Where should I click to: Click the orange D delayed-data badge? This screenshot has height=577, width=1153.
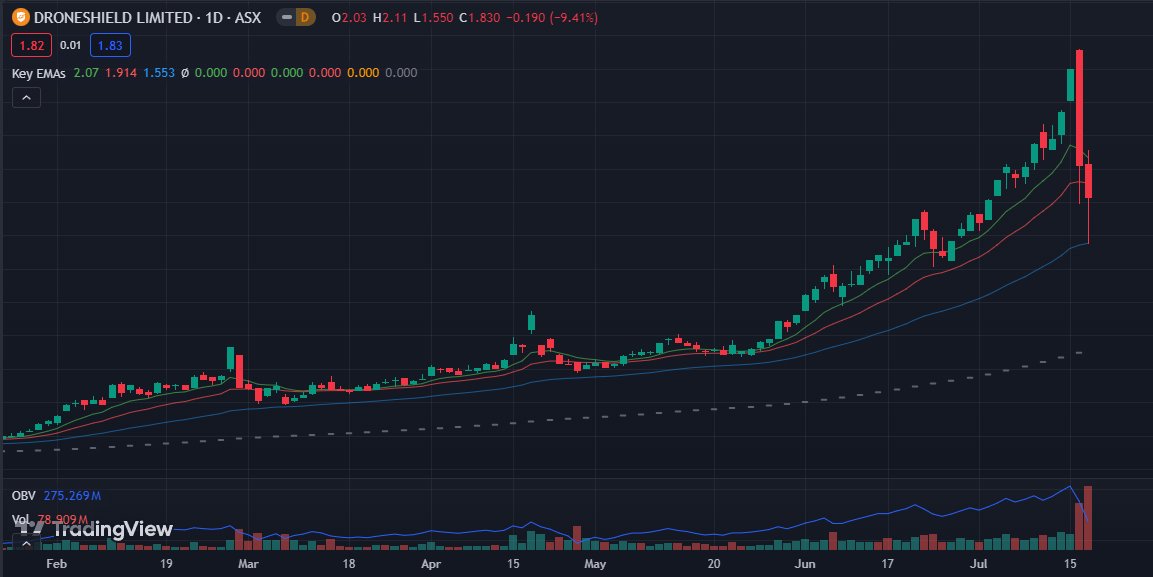pyautogui.click(x=304, y=17)
